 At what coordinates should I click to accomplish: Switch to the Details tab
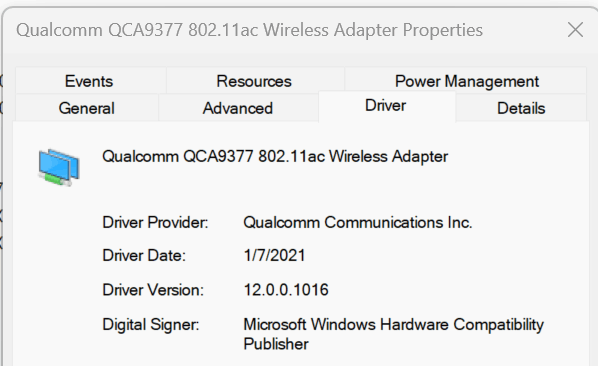pos(521,108)
